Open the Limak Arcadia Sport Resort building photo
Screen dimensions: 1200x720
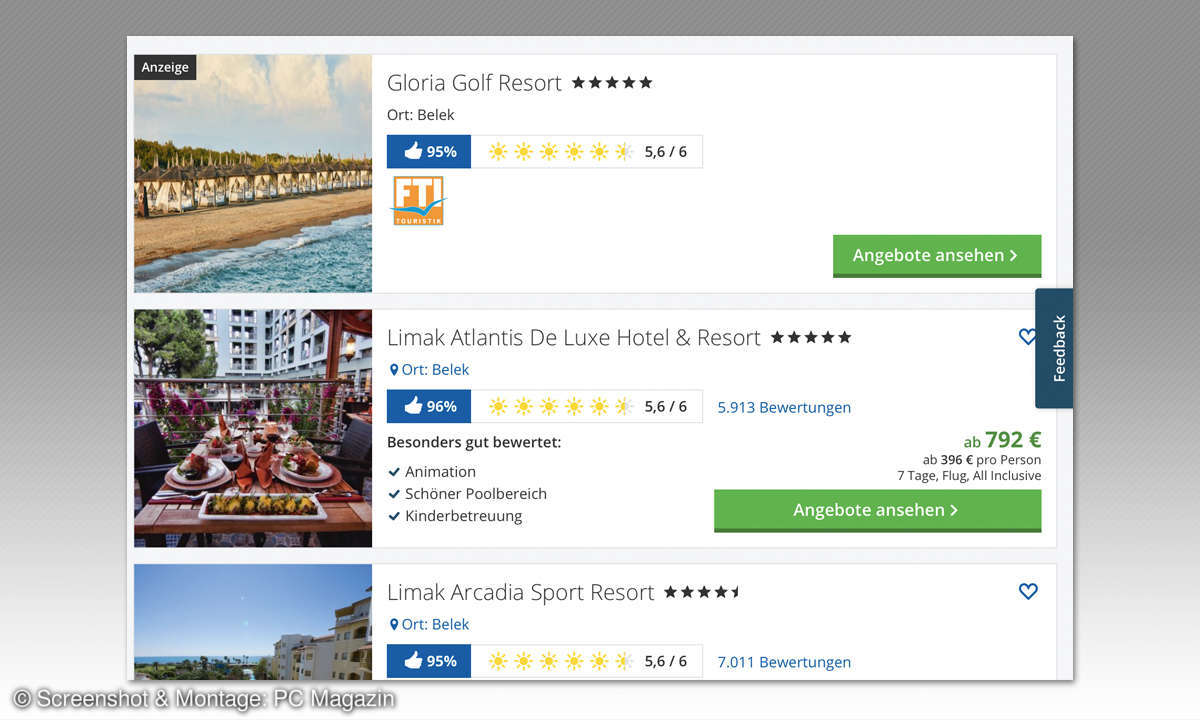253,622
